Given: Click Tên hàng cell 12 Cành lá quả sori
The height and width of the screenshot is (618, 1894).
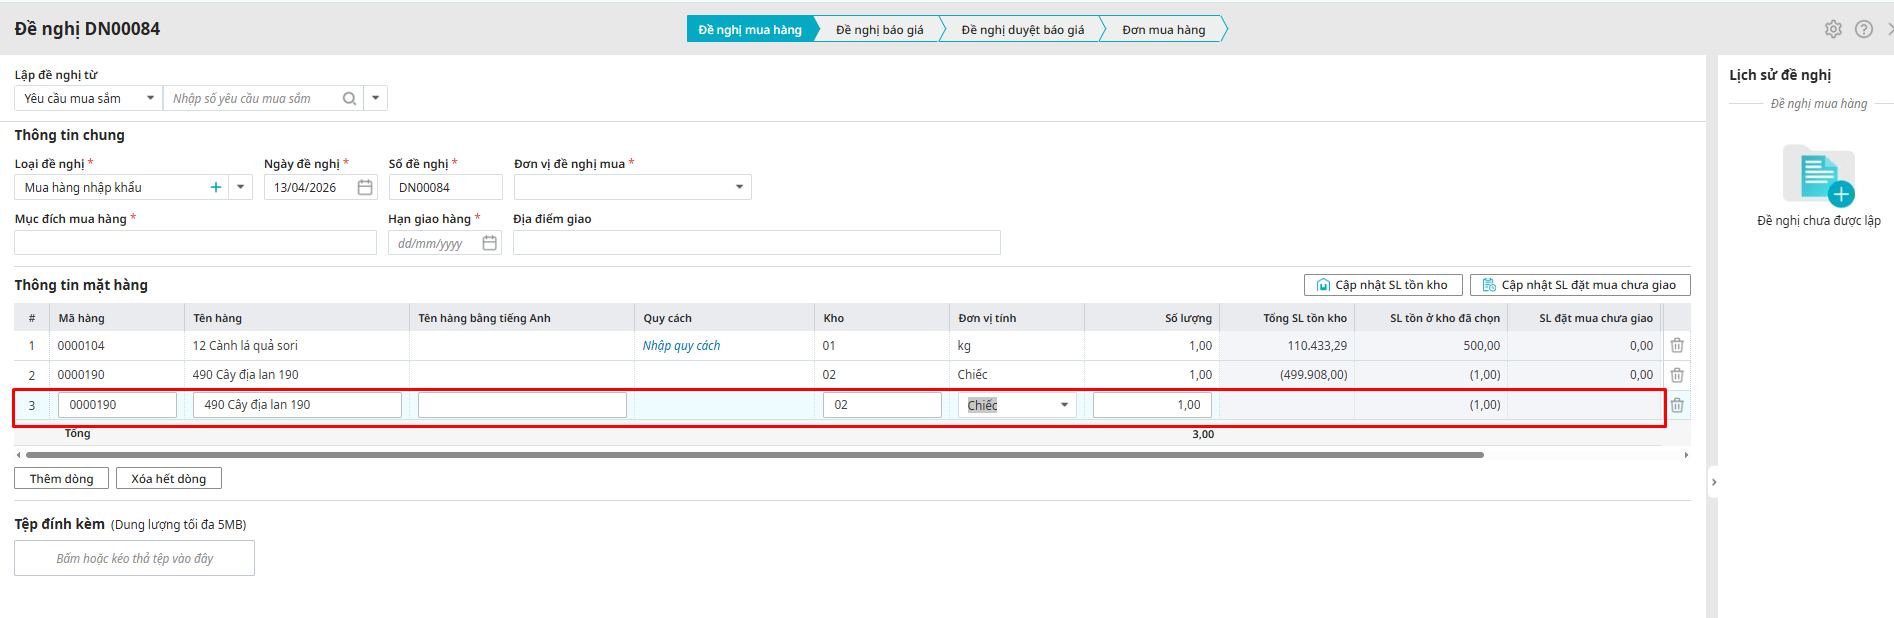Looking at the screenshot, I should pos(245,346).
